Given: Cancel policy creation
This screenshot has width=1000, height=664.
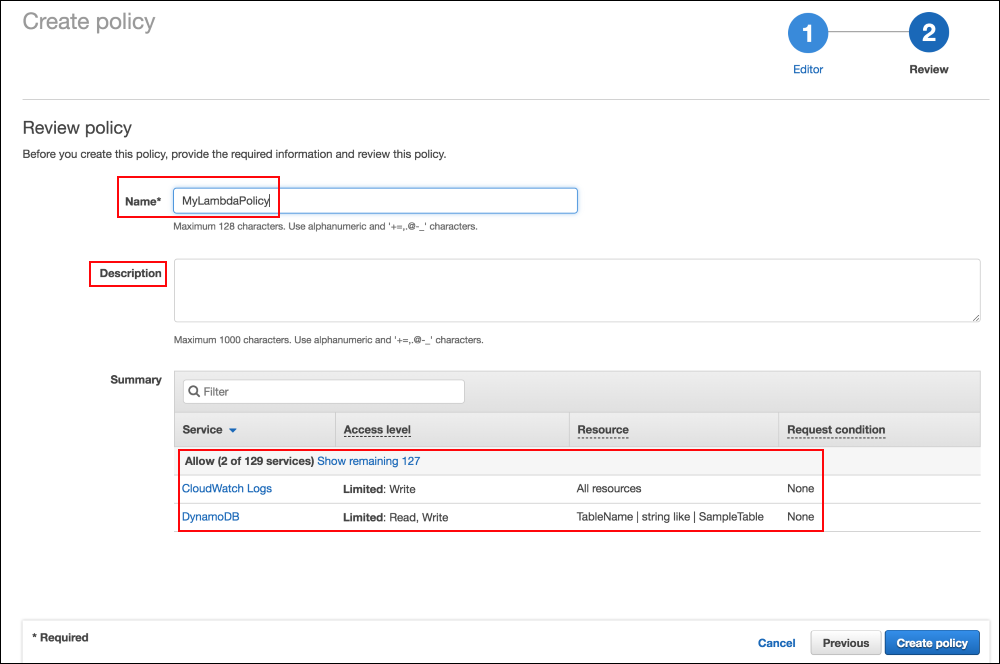Looking at the screenshot, I should tap(776, 643).
